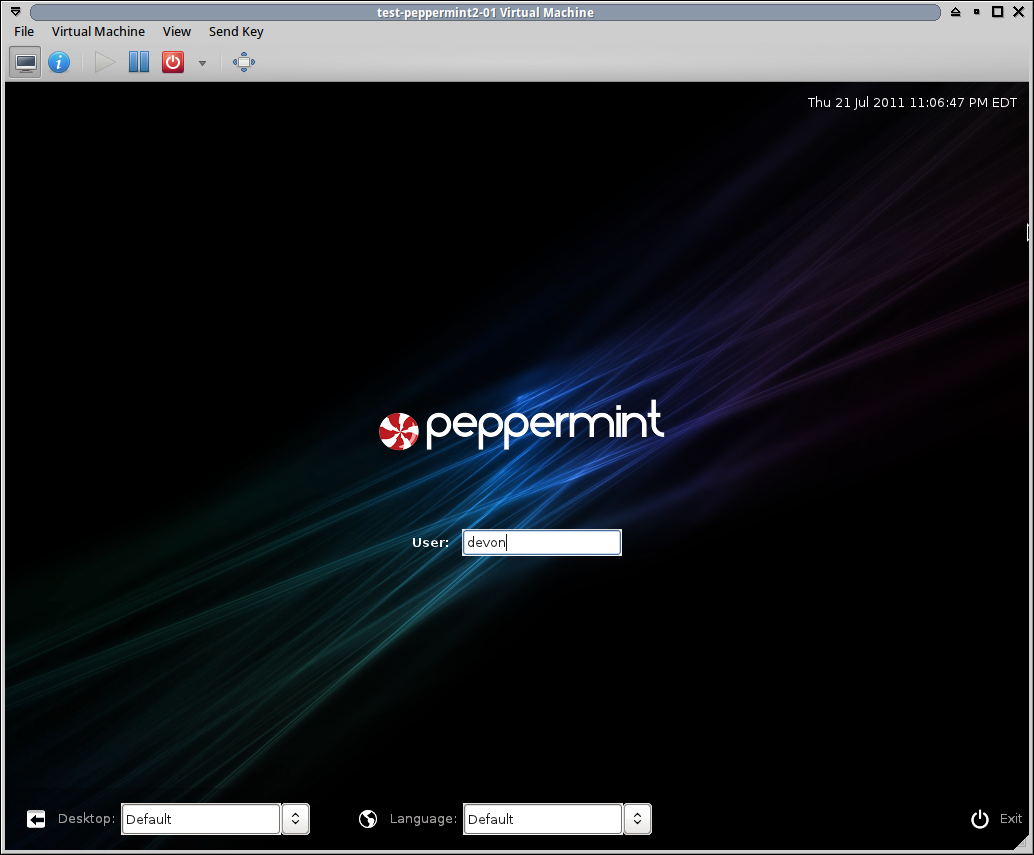Click the Desktop: label
The image size is (1034, 855).
click(x=86, y=819)
